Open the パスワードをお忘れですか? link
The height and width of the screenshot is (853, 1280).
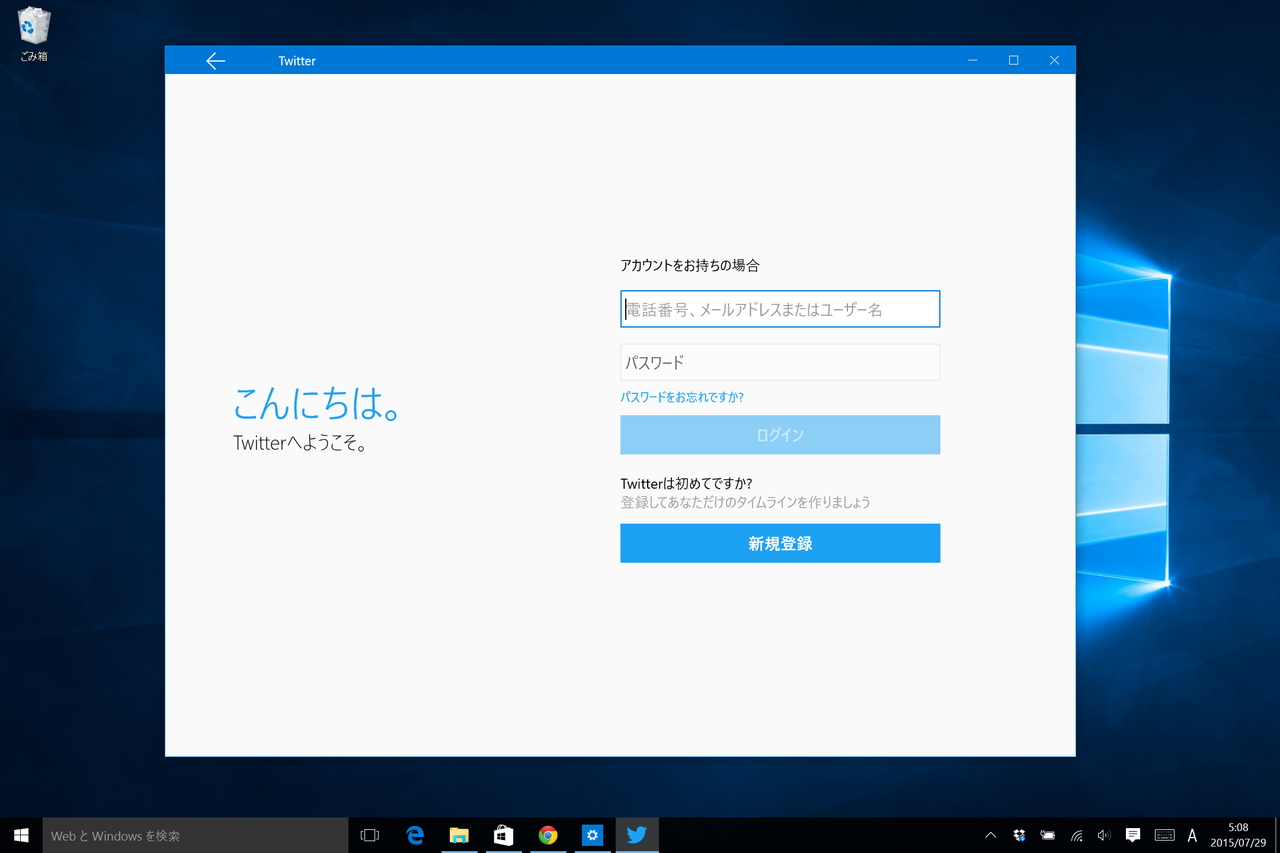[683, 397]
